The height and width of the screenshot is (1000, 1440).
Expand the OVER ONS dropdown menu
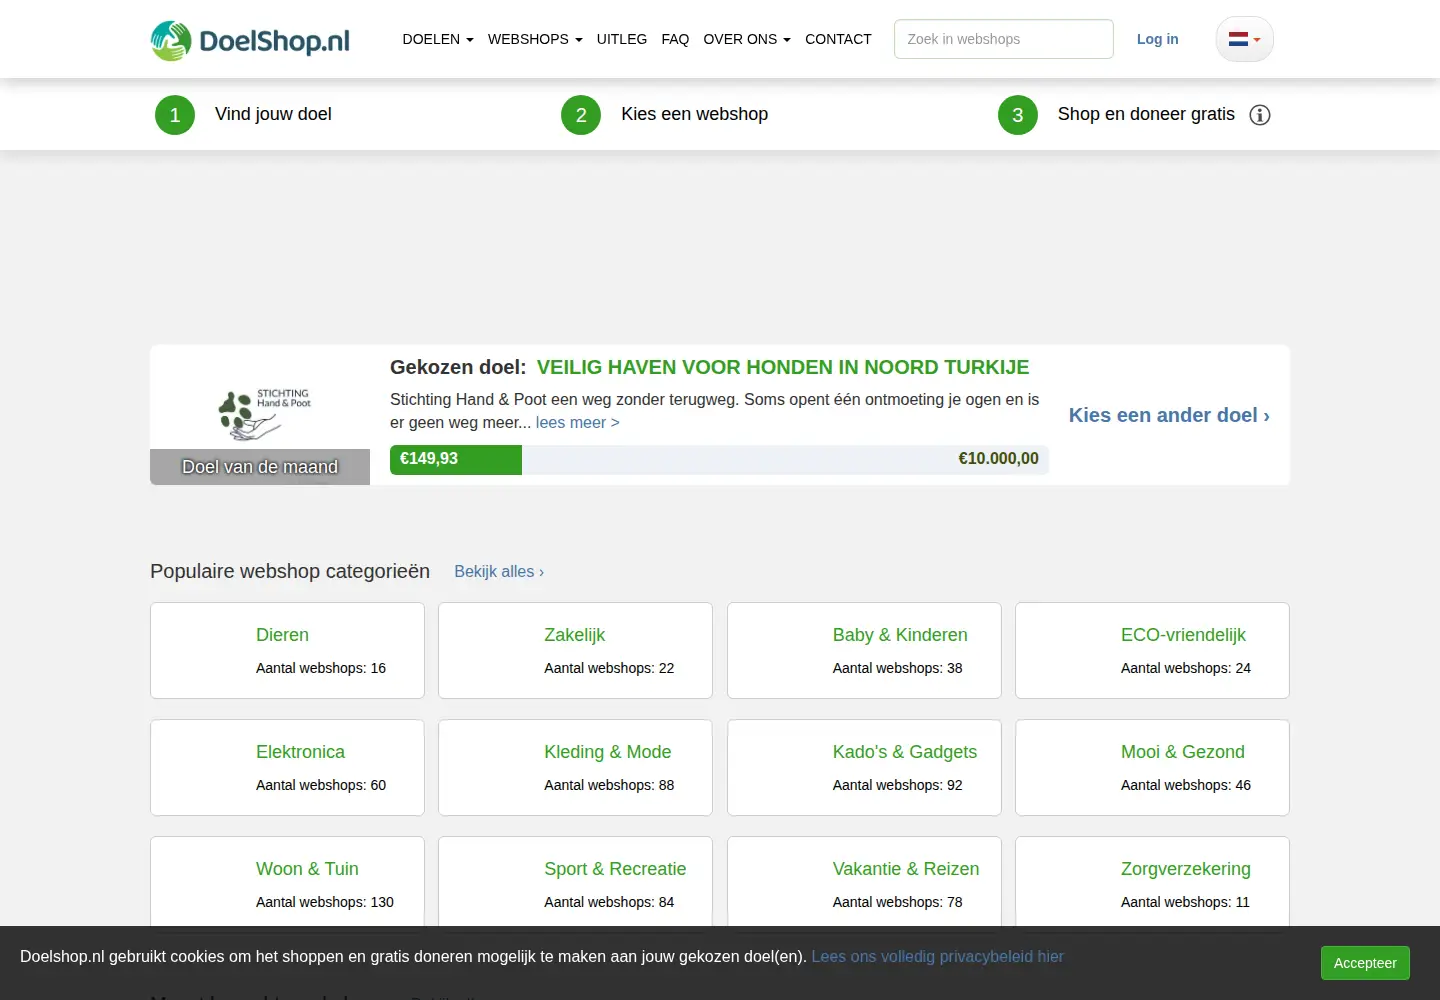747,39
